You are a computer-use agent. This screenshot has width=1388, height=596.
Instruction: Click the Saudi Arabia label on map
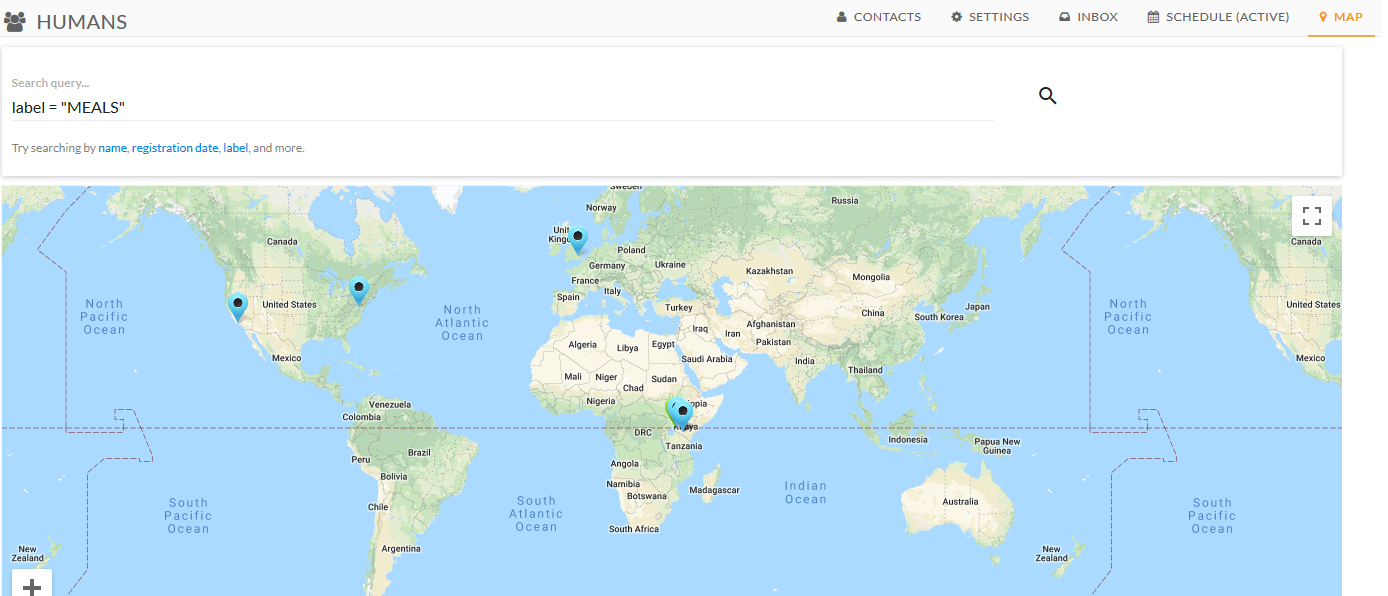706,359
